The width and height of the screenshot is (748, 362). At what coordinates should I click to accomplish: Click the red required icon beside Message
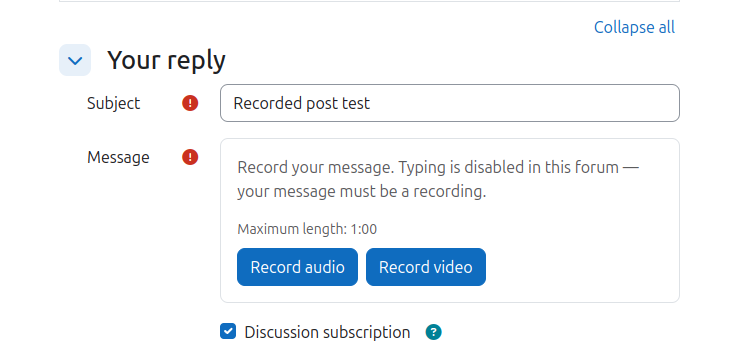190,157
